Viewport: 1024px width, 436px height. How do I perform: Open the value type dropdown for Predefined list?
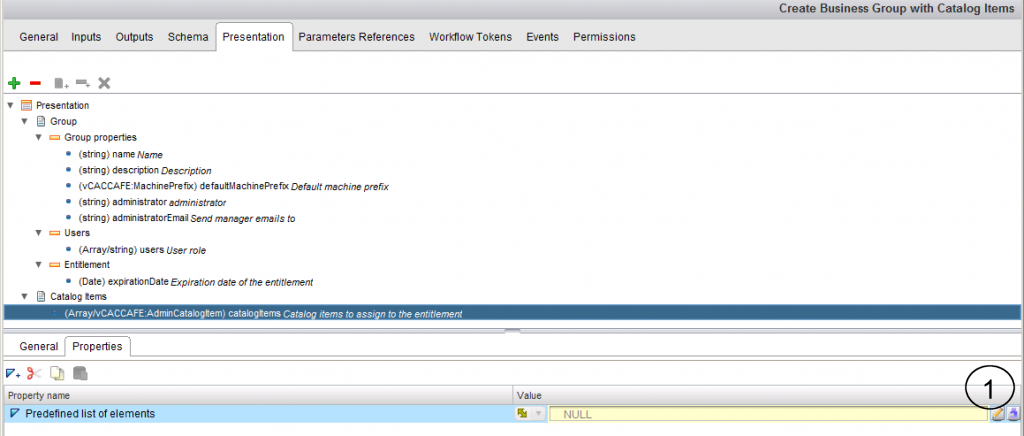[x=529, y=414]
